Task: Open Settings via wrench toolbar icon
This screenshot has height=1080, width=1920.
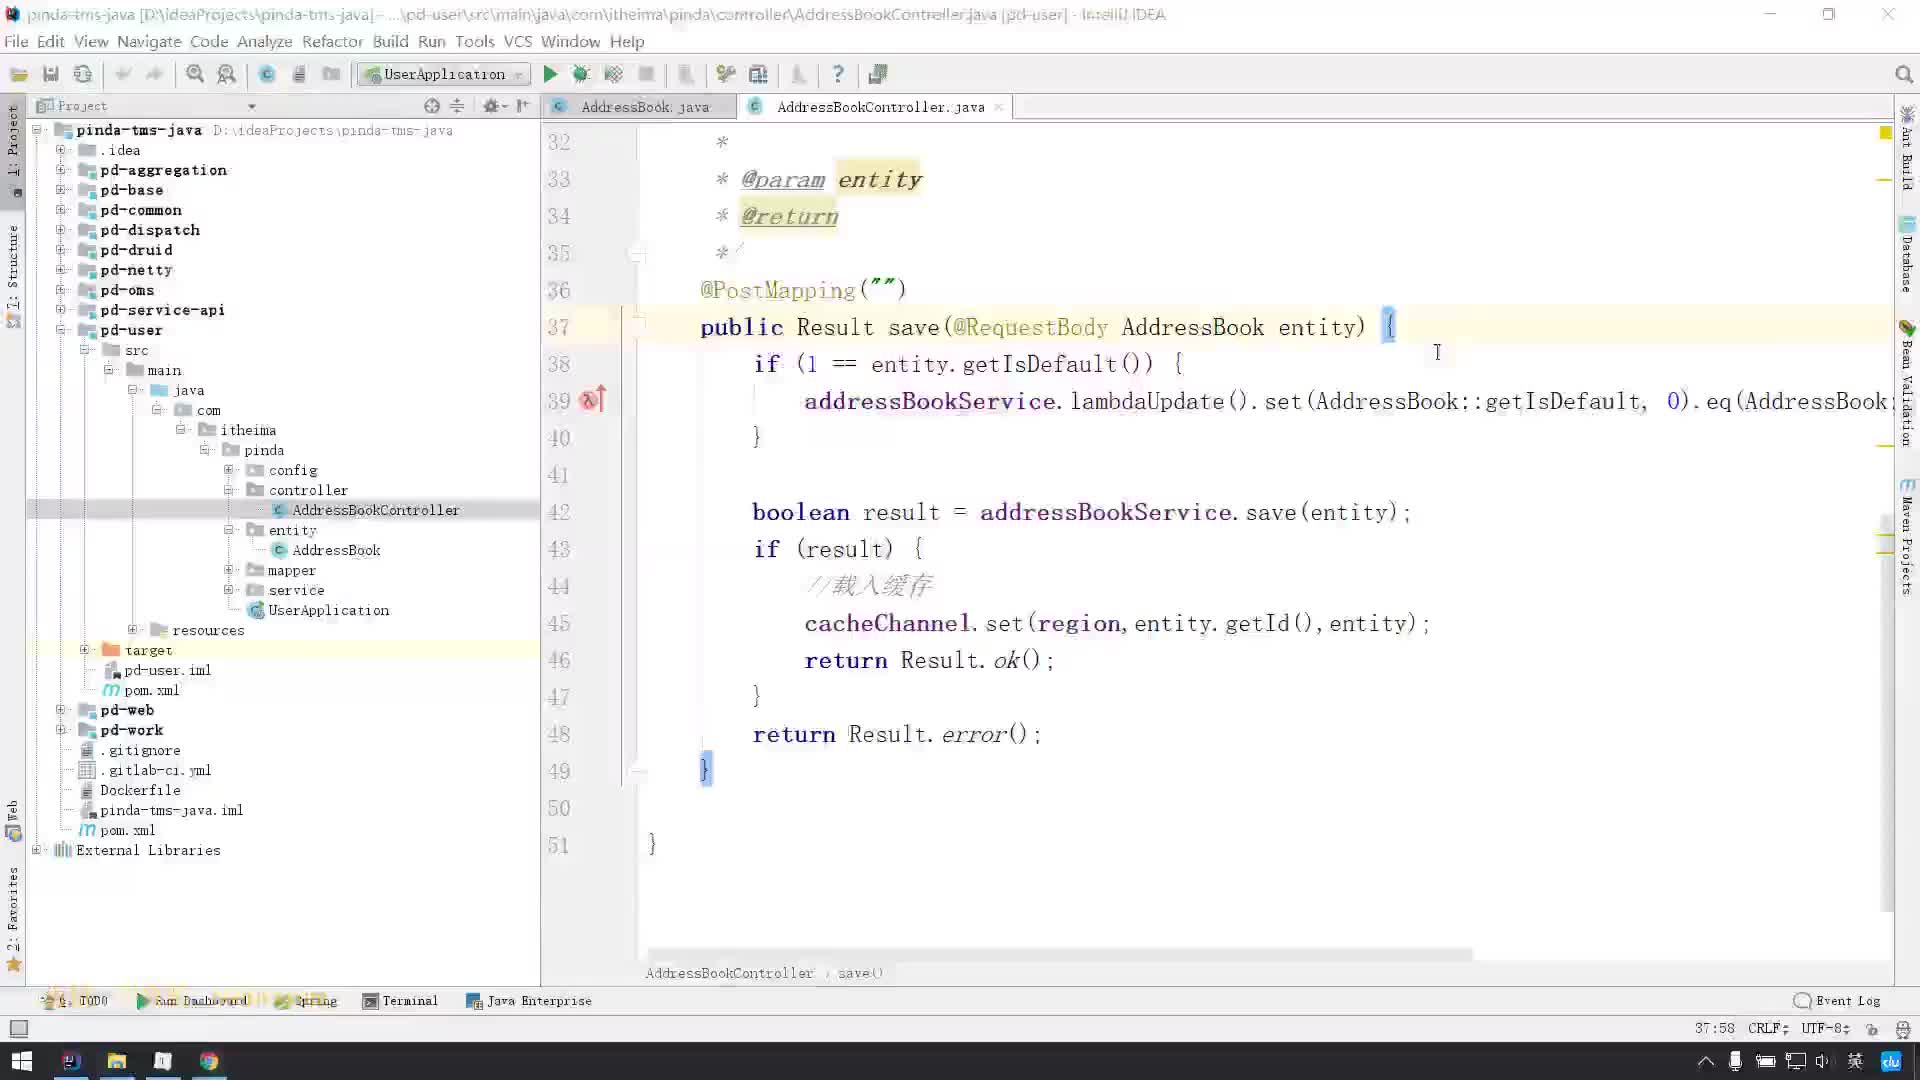Action: click(x=726, y=74)
